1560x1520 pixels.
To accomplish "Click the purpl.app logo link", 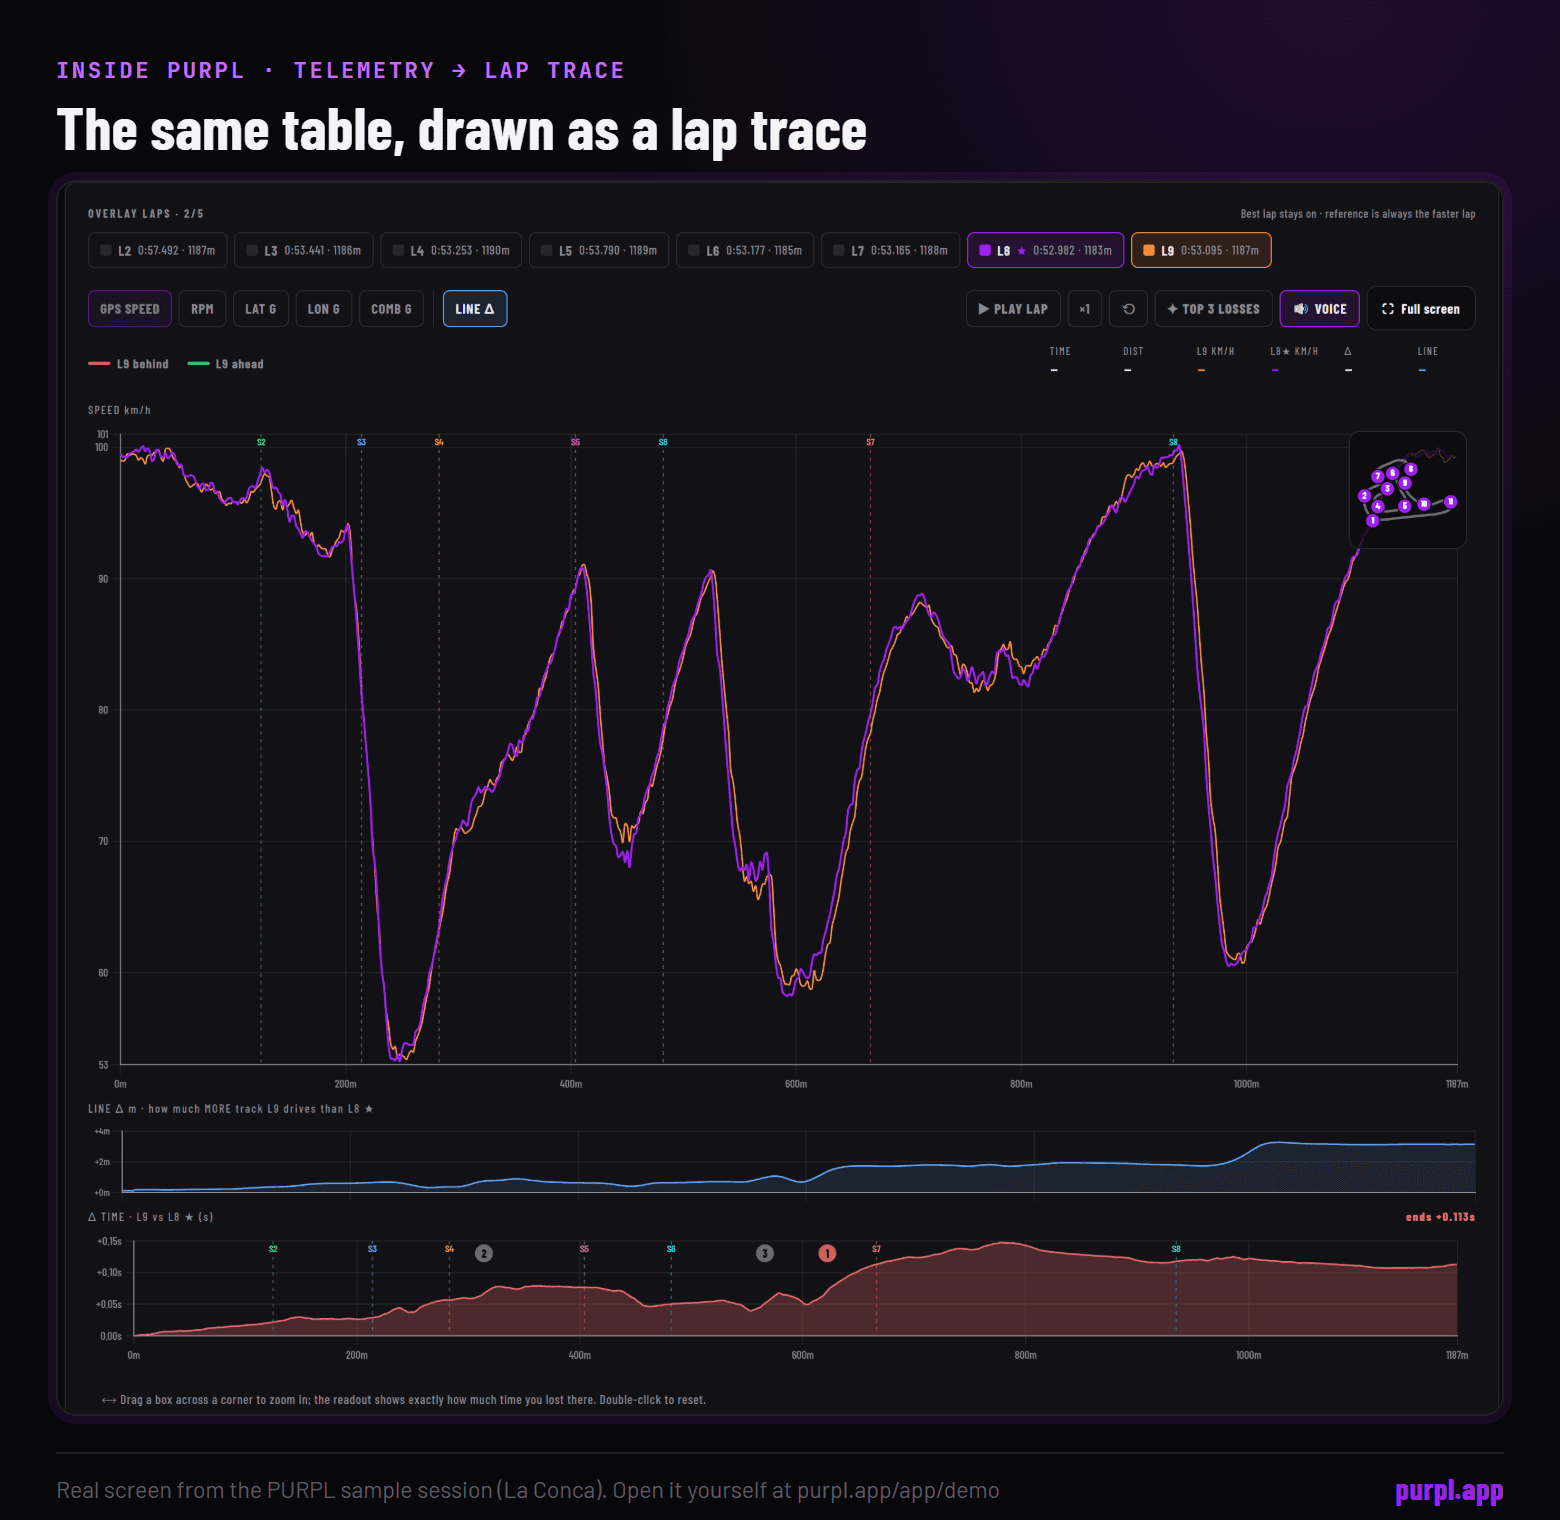I will click(1449, 1491).
